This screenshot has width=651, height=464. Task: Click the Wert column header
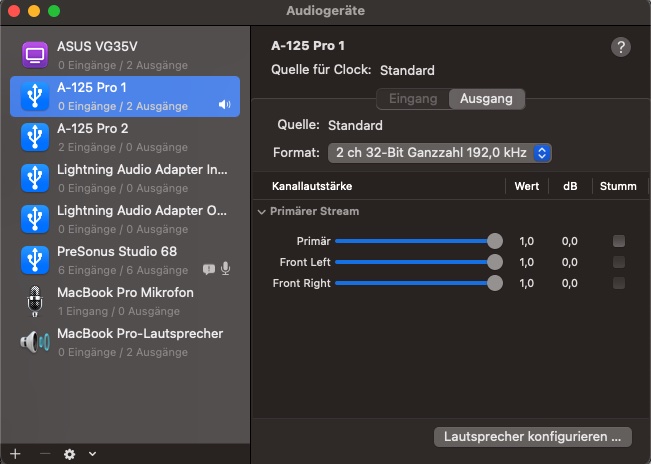(x=526, y=186)
